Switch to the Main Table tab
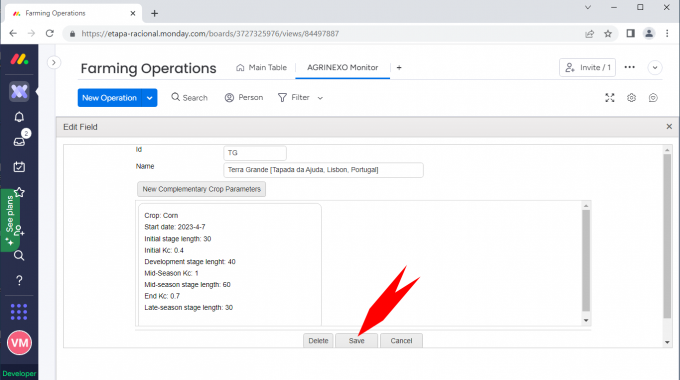Viewport: 680px width, 380px height. (262, 68)
